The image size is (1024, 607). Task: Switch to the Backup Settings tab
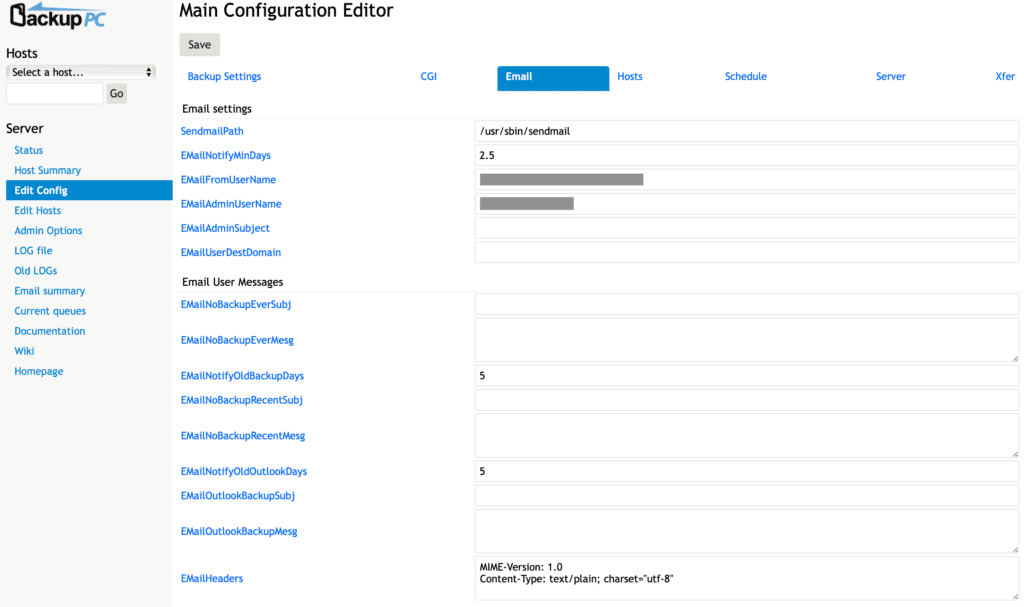click(224, 77)
